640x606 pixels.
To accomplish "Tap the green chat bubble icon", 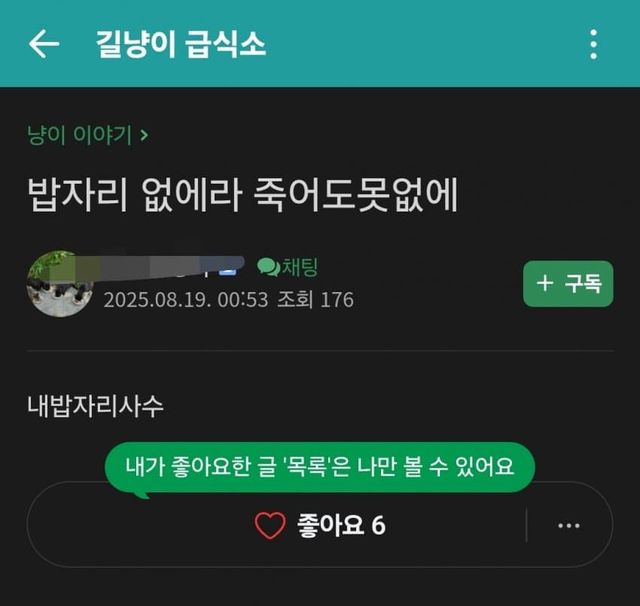I will point(268,267).
